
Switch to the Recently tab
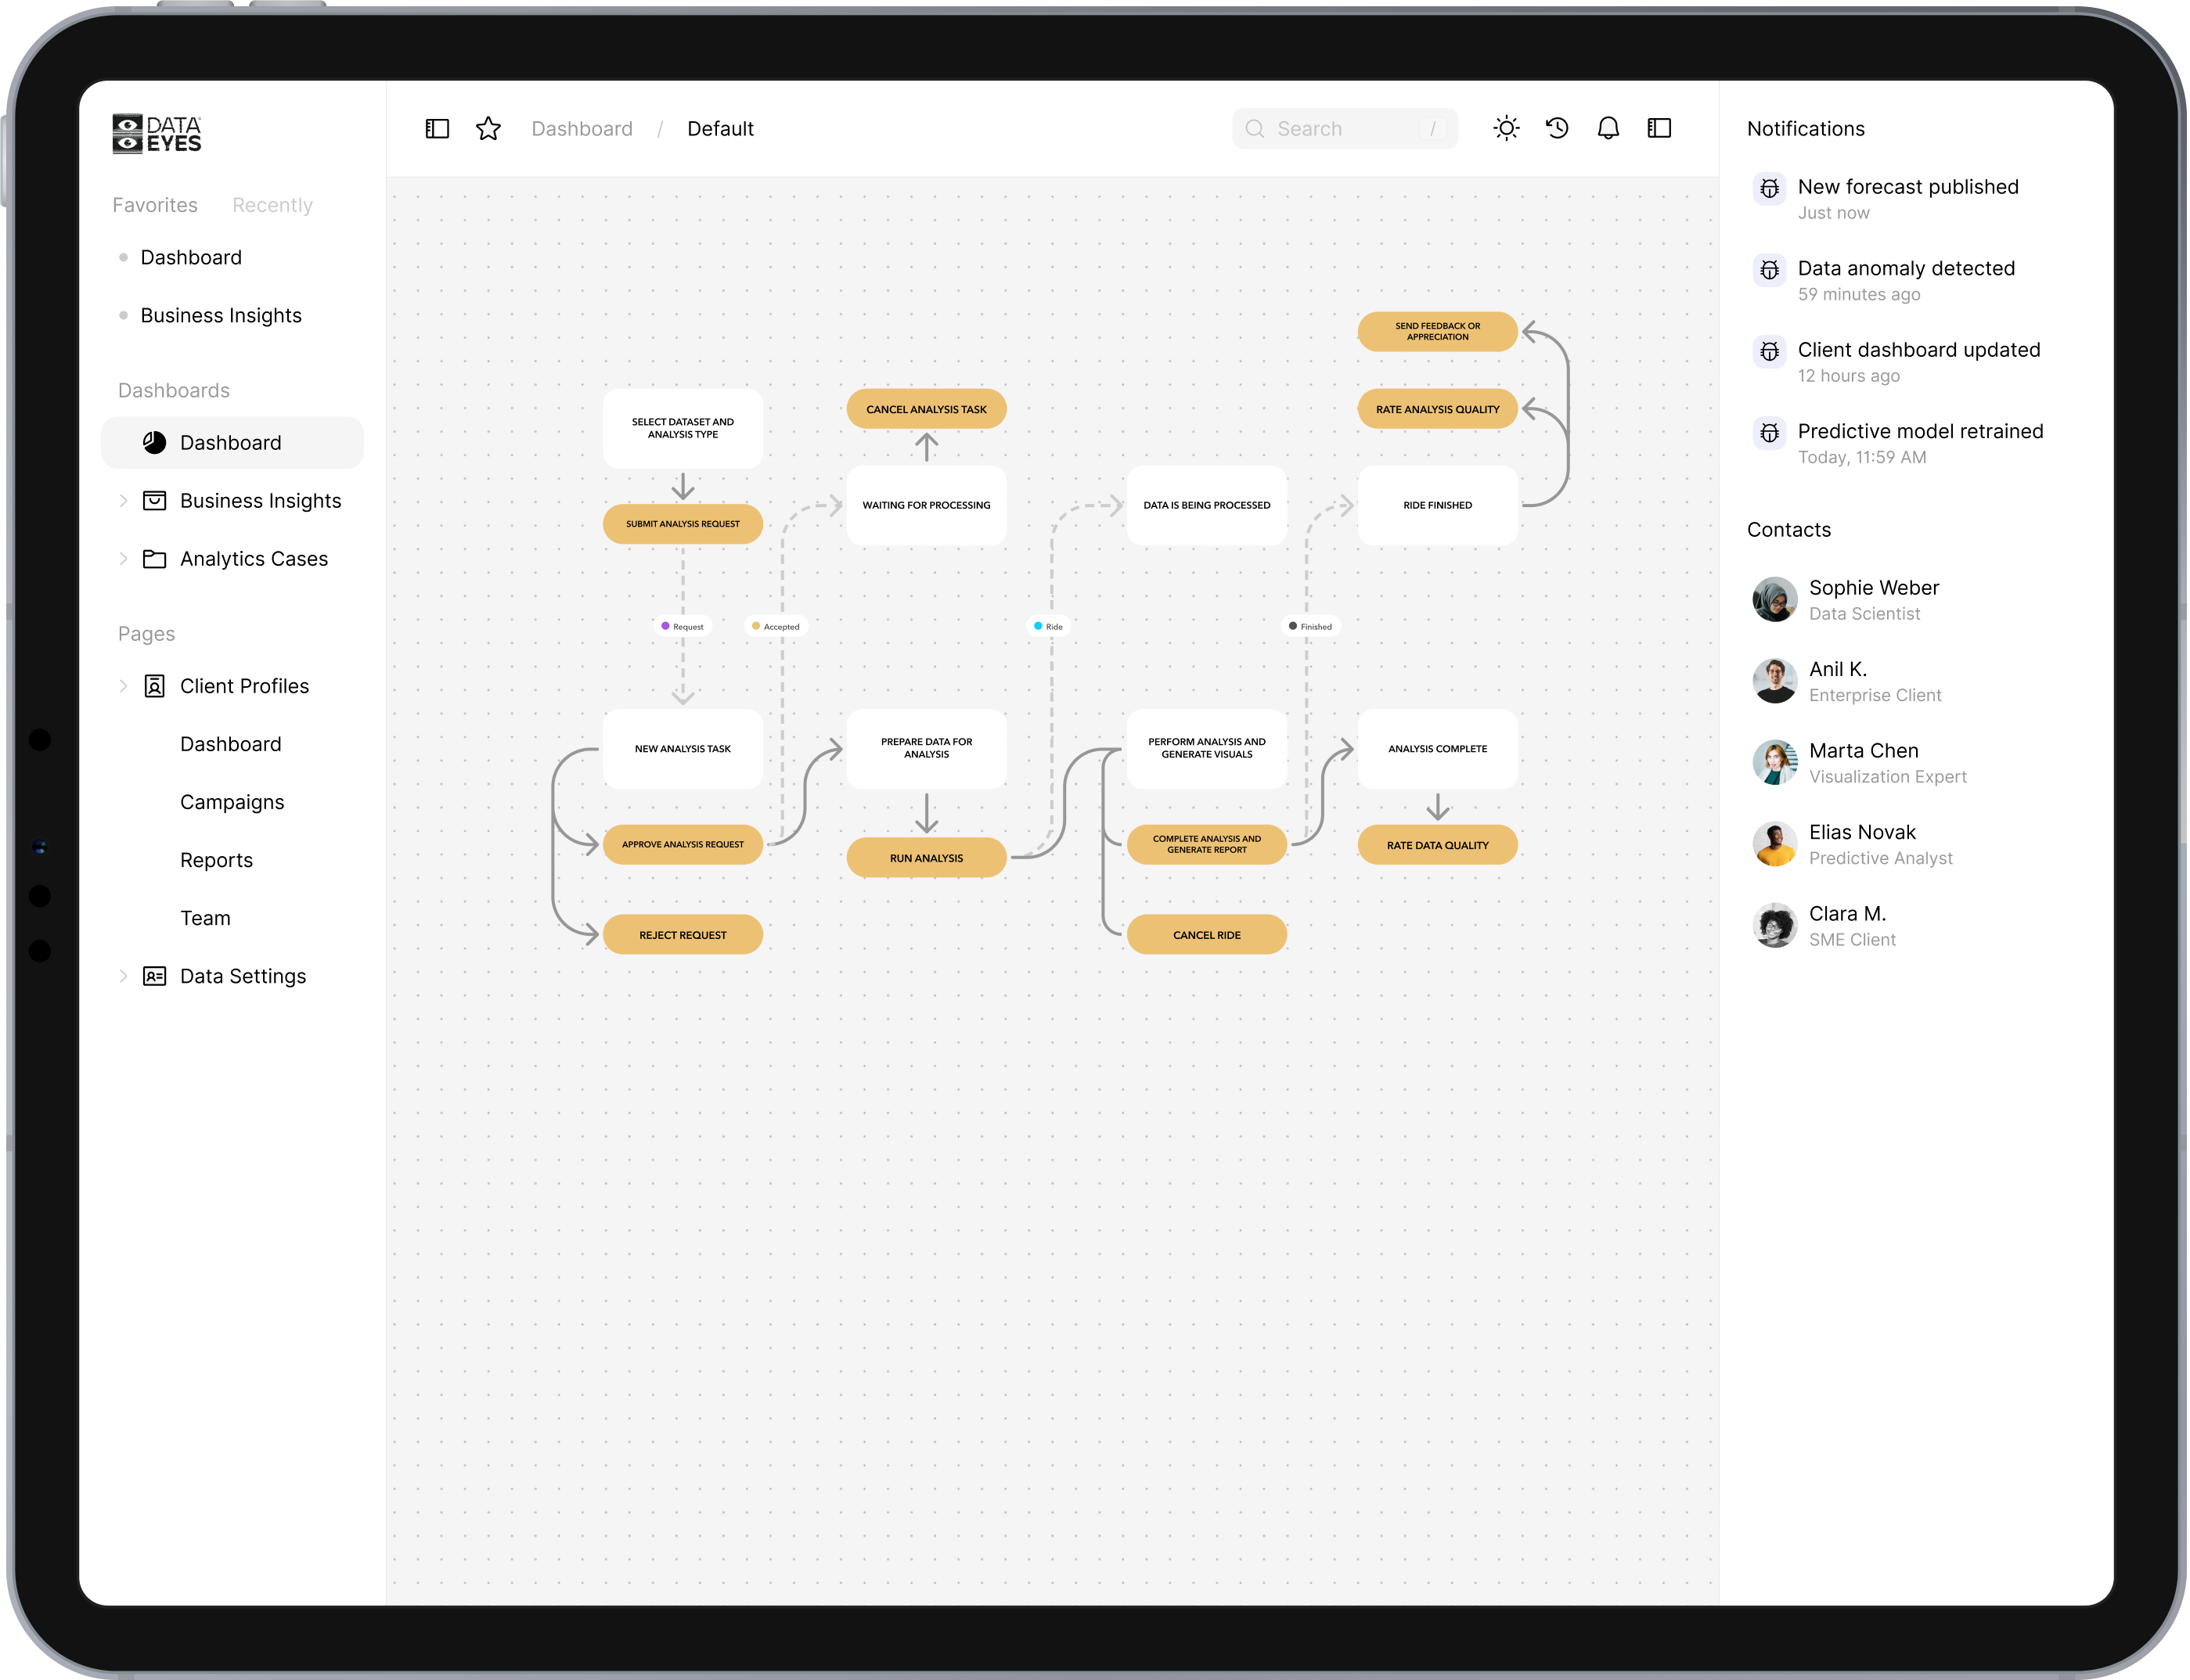point(272,205)
